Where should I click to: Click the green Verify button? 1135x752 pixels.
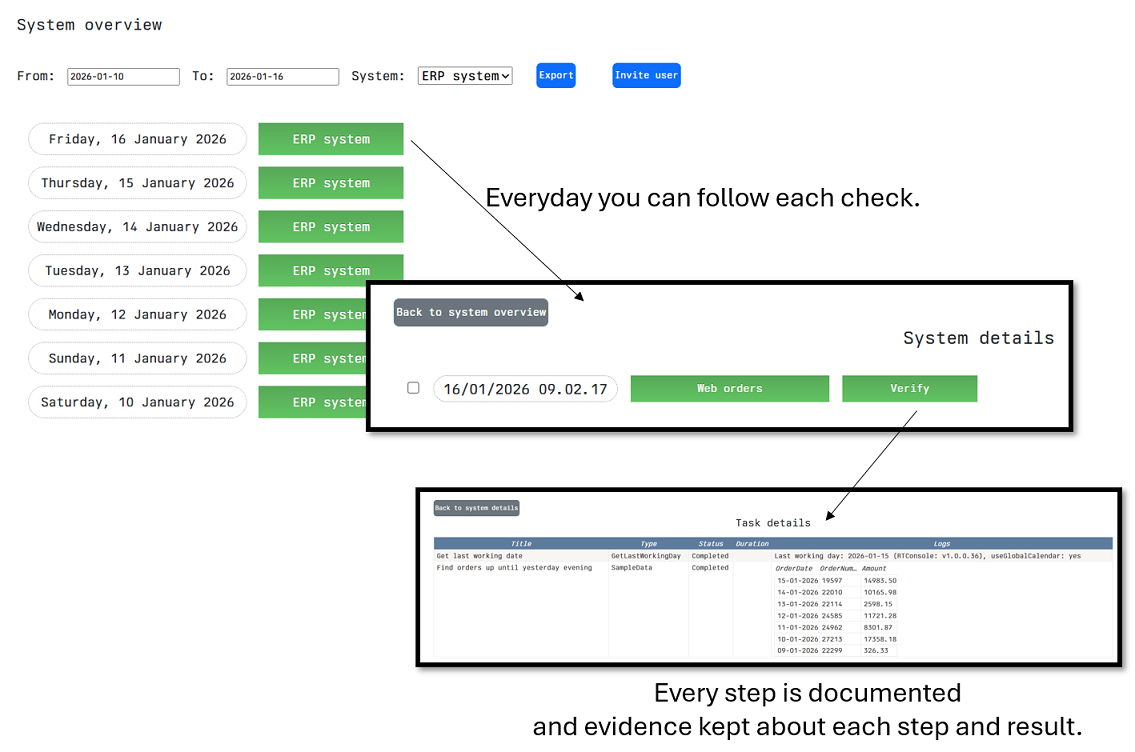pyautogui.click(x=909, y=389)
